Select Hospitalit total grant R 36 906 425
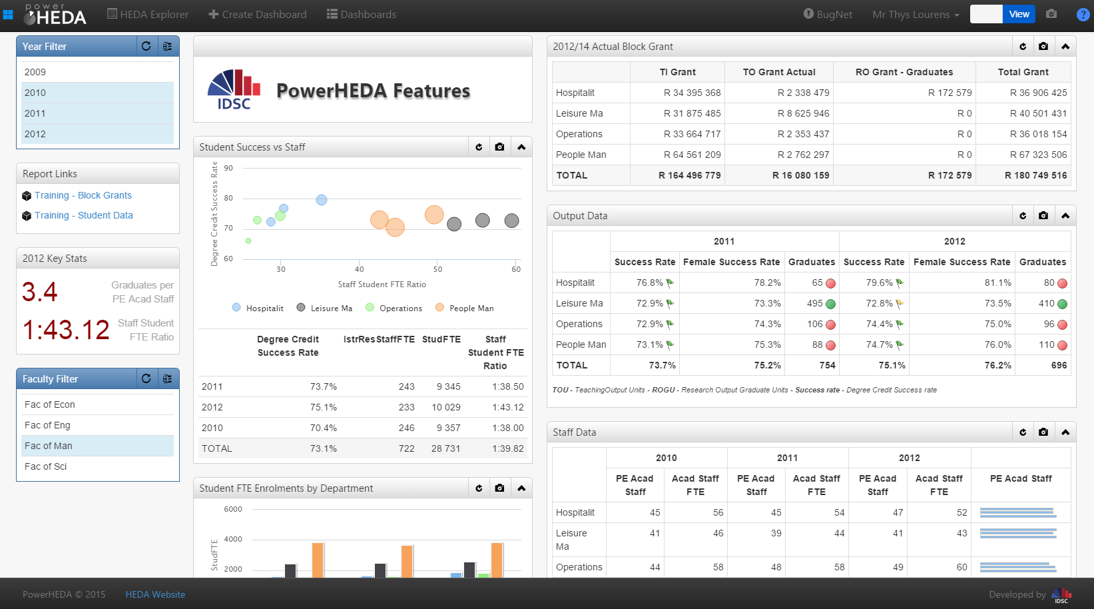 (x=1038, y=93)
